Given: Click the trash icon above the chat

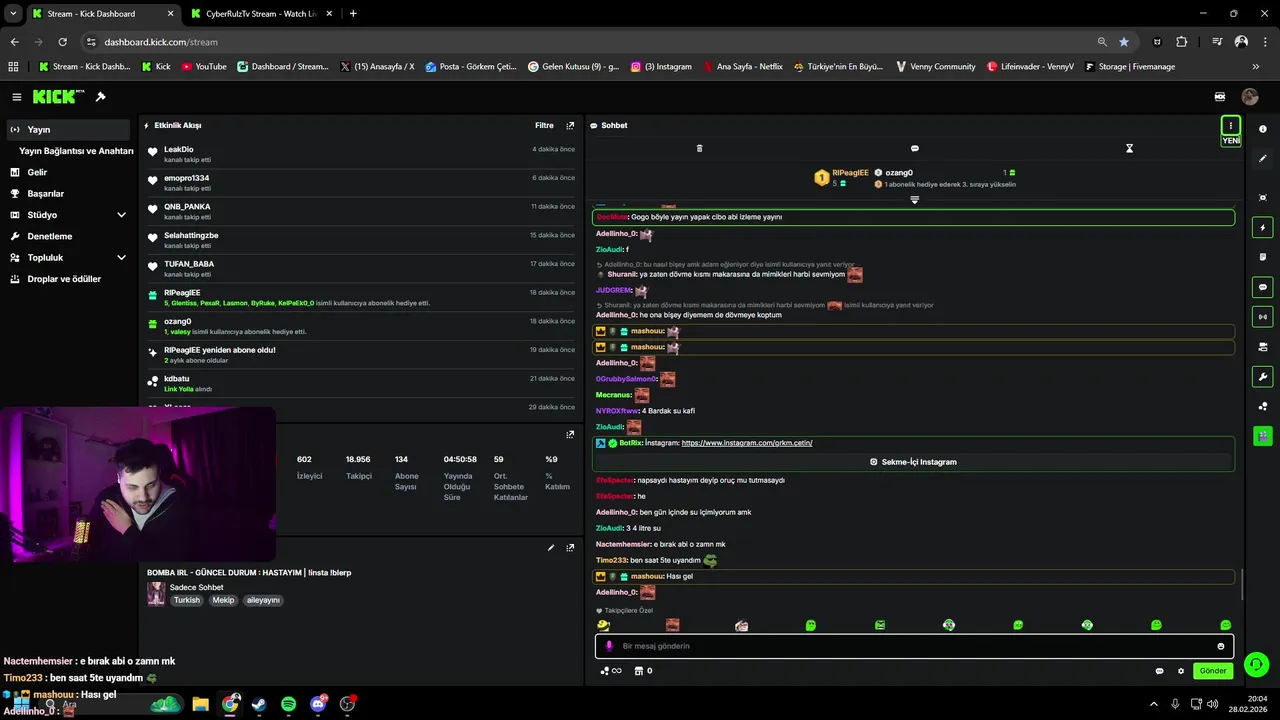Looking at the screenshot, I should pyautogui.click(x=699, y=148).
